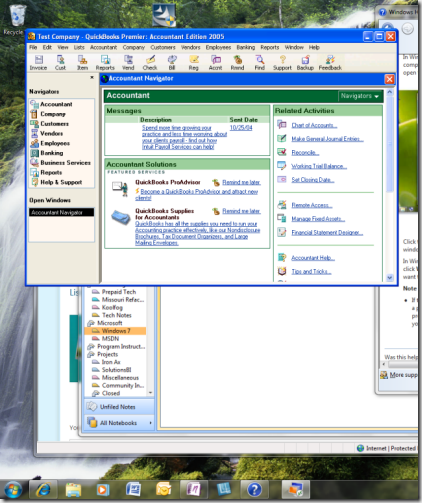This screenshot has width=422, height=503.
Task: Select Windows 7 section in OneNote
Action: click(115, 331)
